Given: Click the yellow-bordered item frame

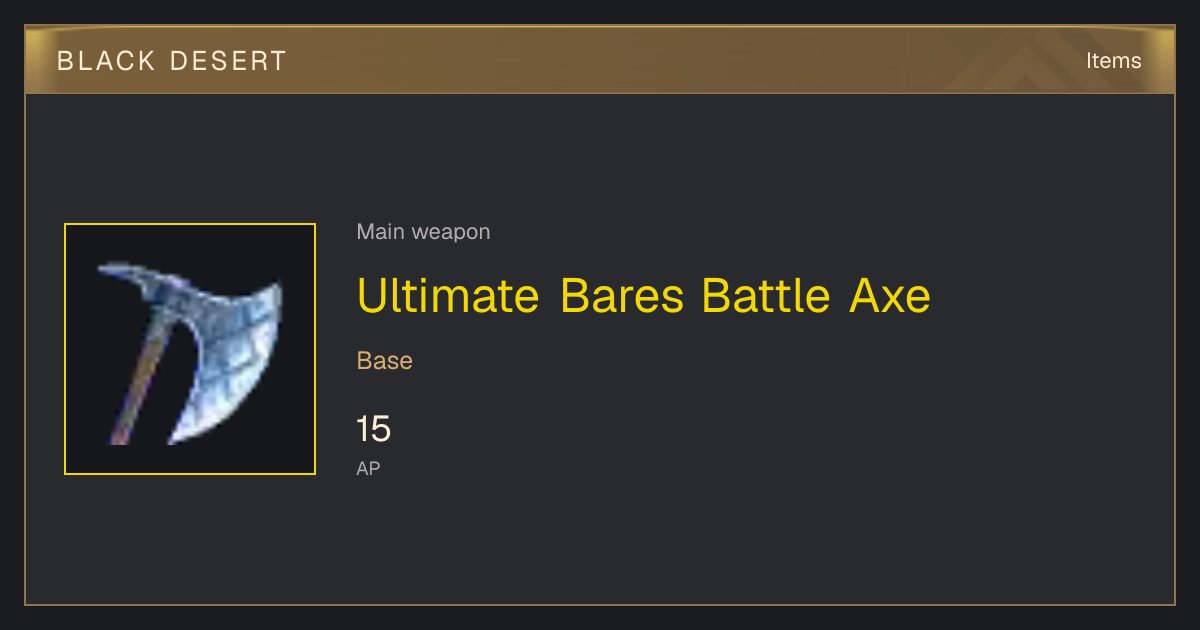Looking at the screenshot, I should pyautogui.click(x=190, y=349).
